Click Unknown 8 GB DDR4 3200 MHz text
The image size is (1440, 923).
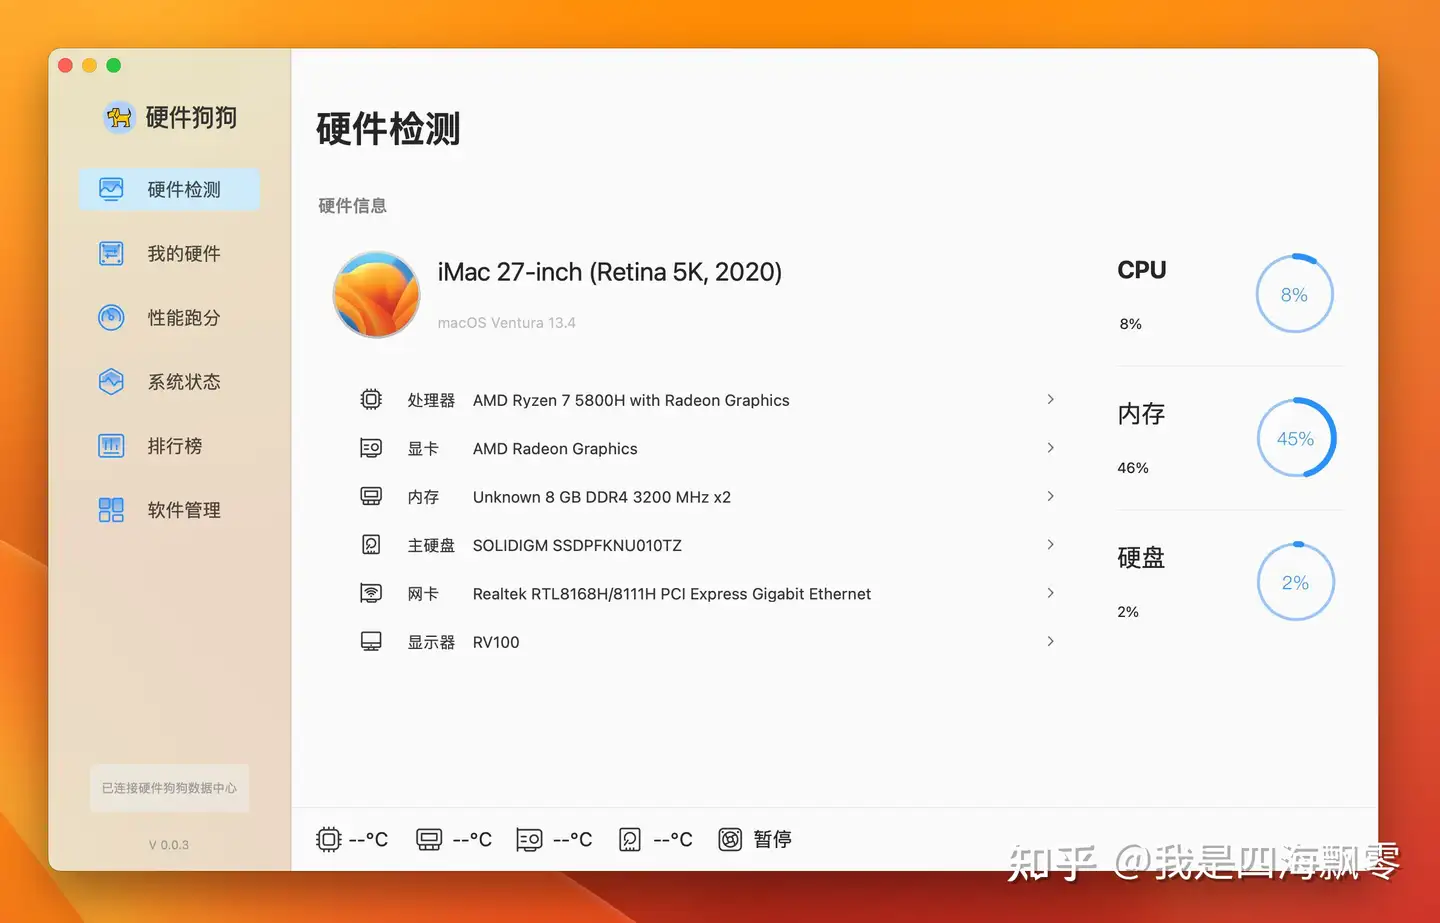602,497
